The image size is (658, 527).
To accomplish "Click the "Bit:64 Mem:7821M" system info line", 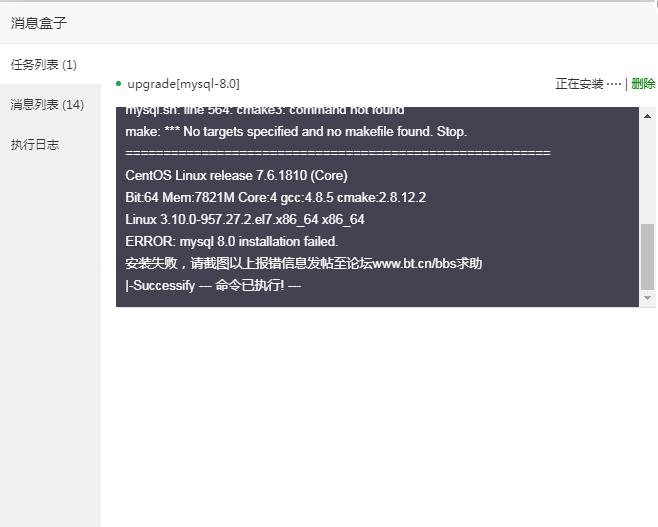I will [275, 197].
